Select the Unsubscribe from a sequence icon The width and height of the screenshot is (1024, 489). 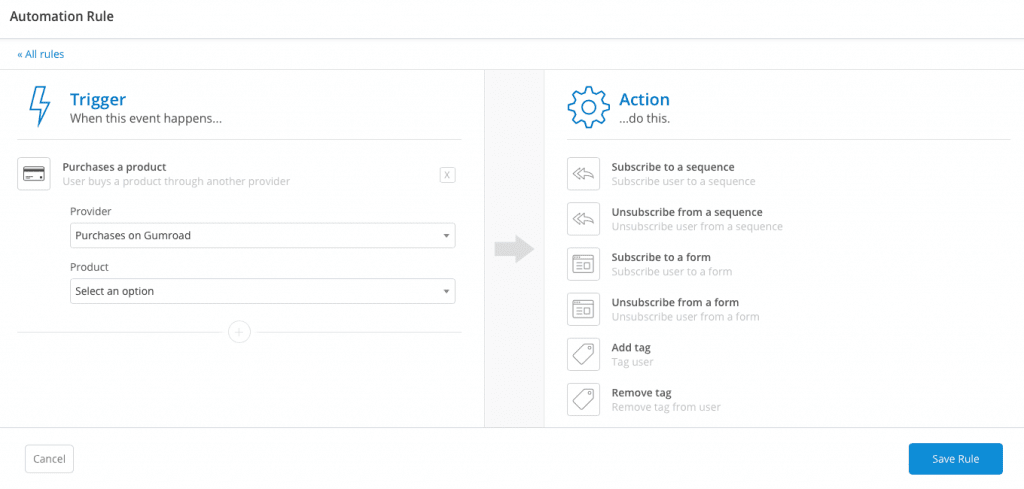click(x=583, y=219)
